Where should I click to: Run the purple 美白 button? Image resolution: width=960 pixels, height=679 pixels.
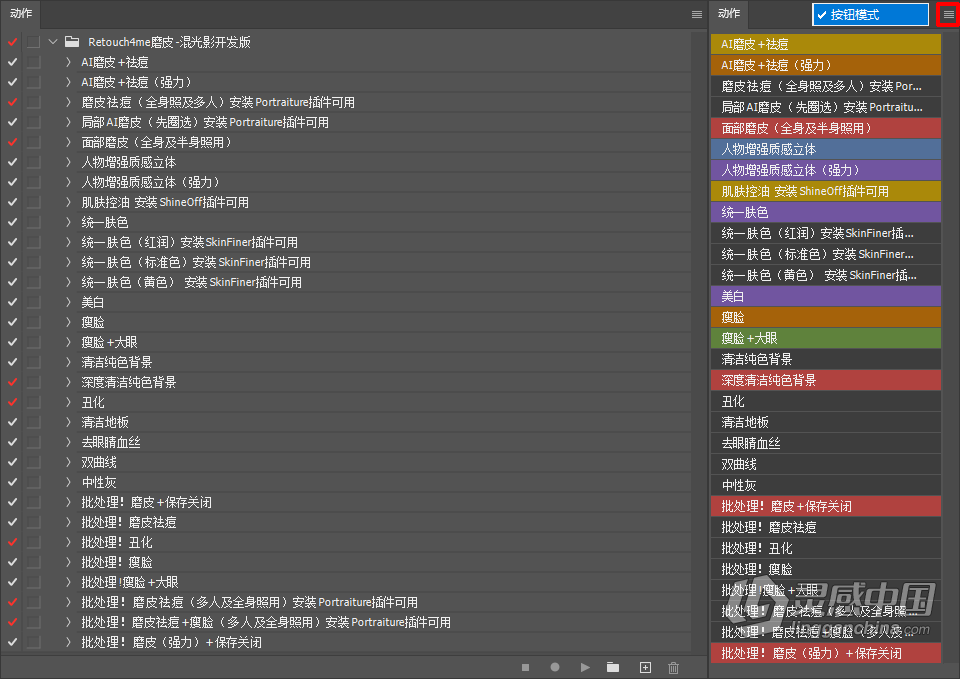[826, 296]
